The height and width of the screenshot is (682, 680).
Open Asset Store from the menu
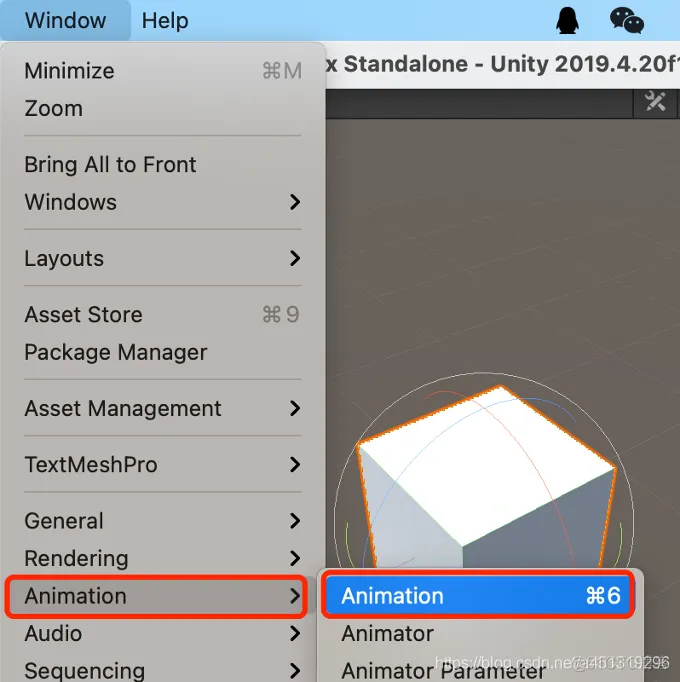[x=163, y=314]
